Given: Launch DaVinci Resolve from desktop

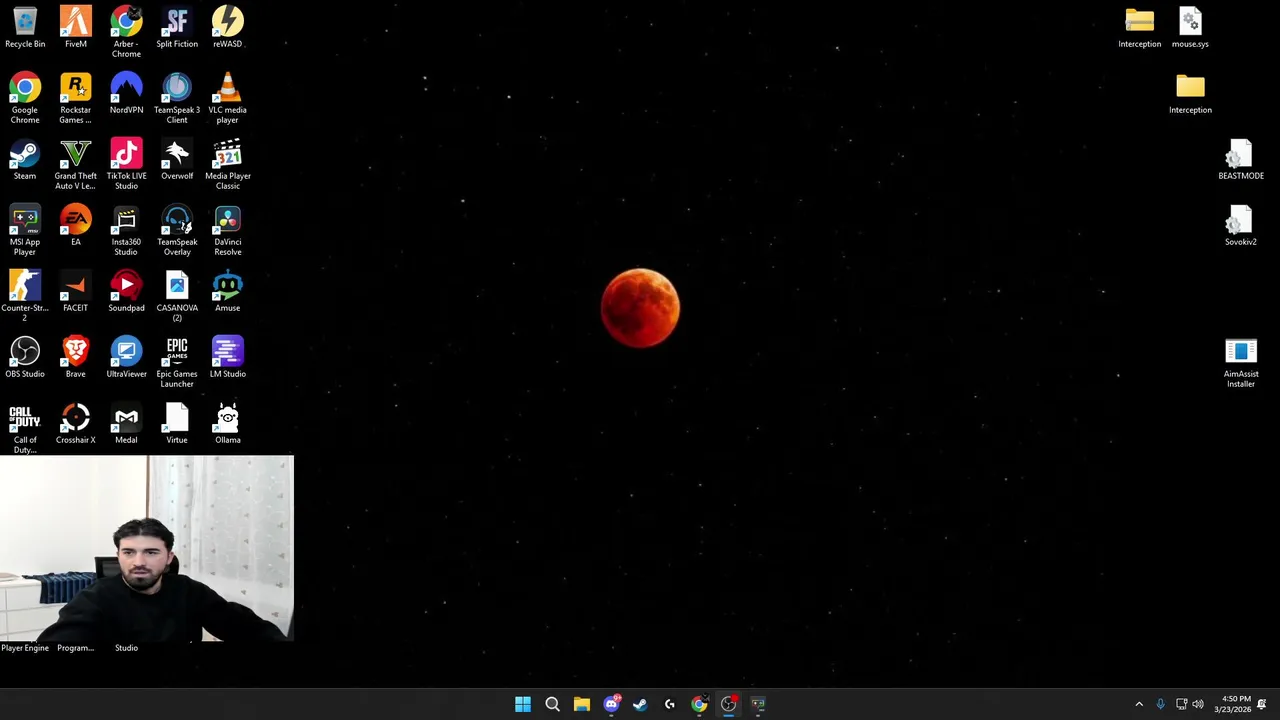Looking at the screenshot, I should pos(227,230).
